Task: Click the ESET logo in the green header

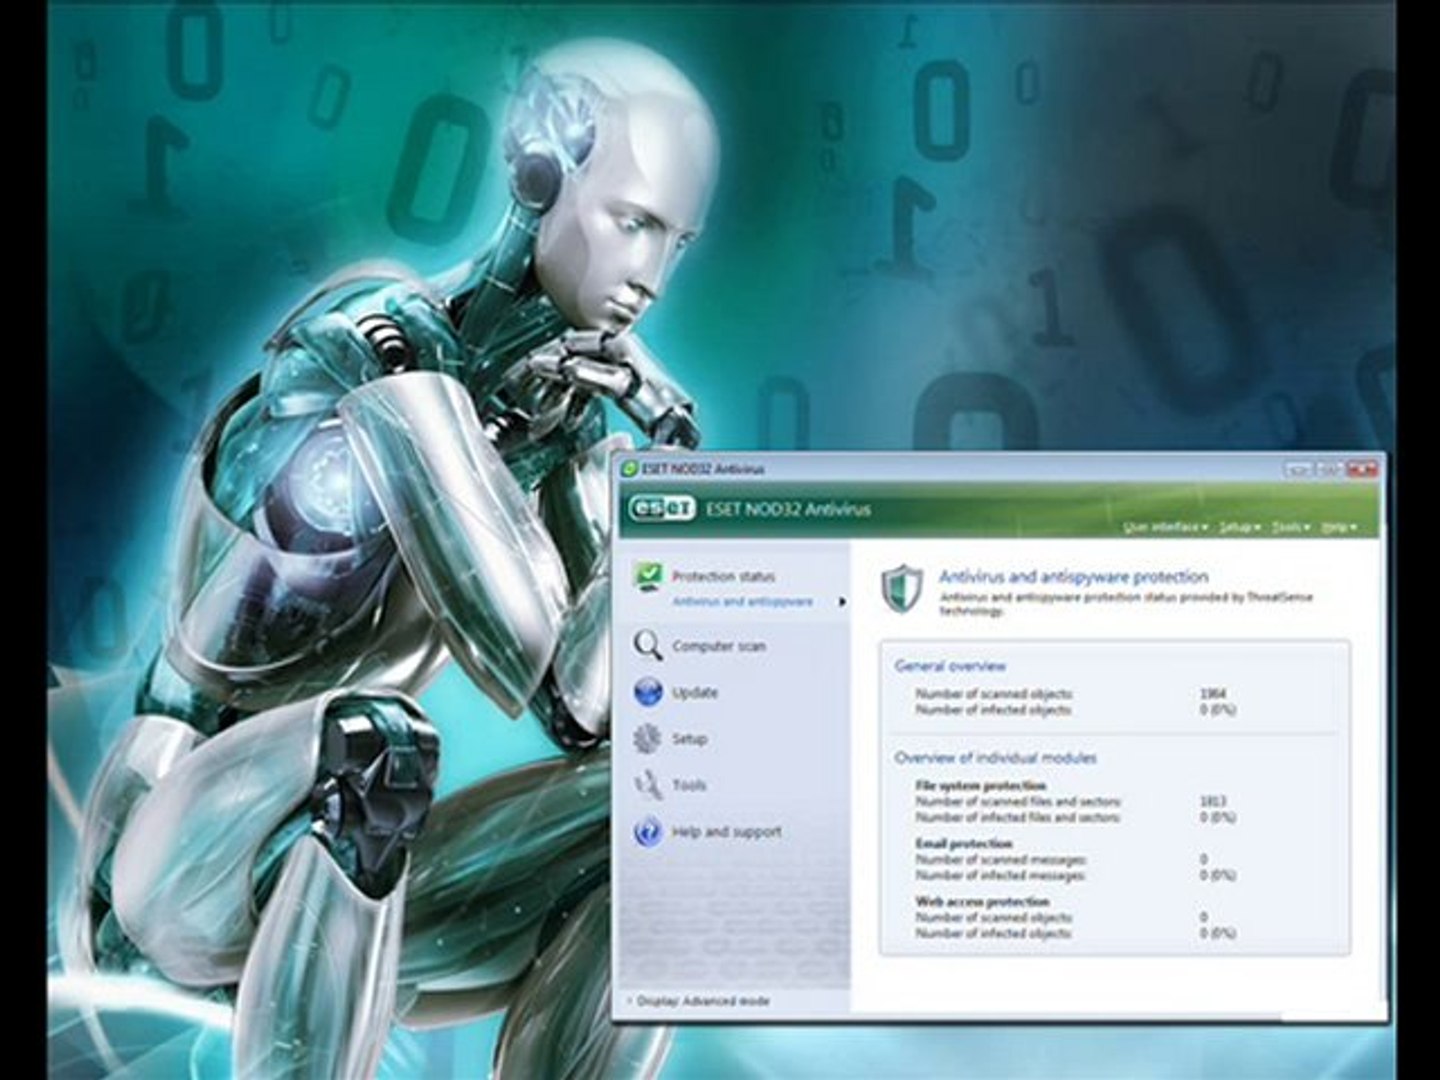Action: pos(661,509)
